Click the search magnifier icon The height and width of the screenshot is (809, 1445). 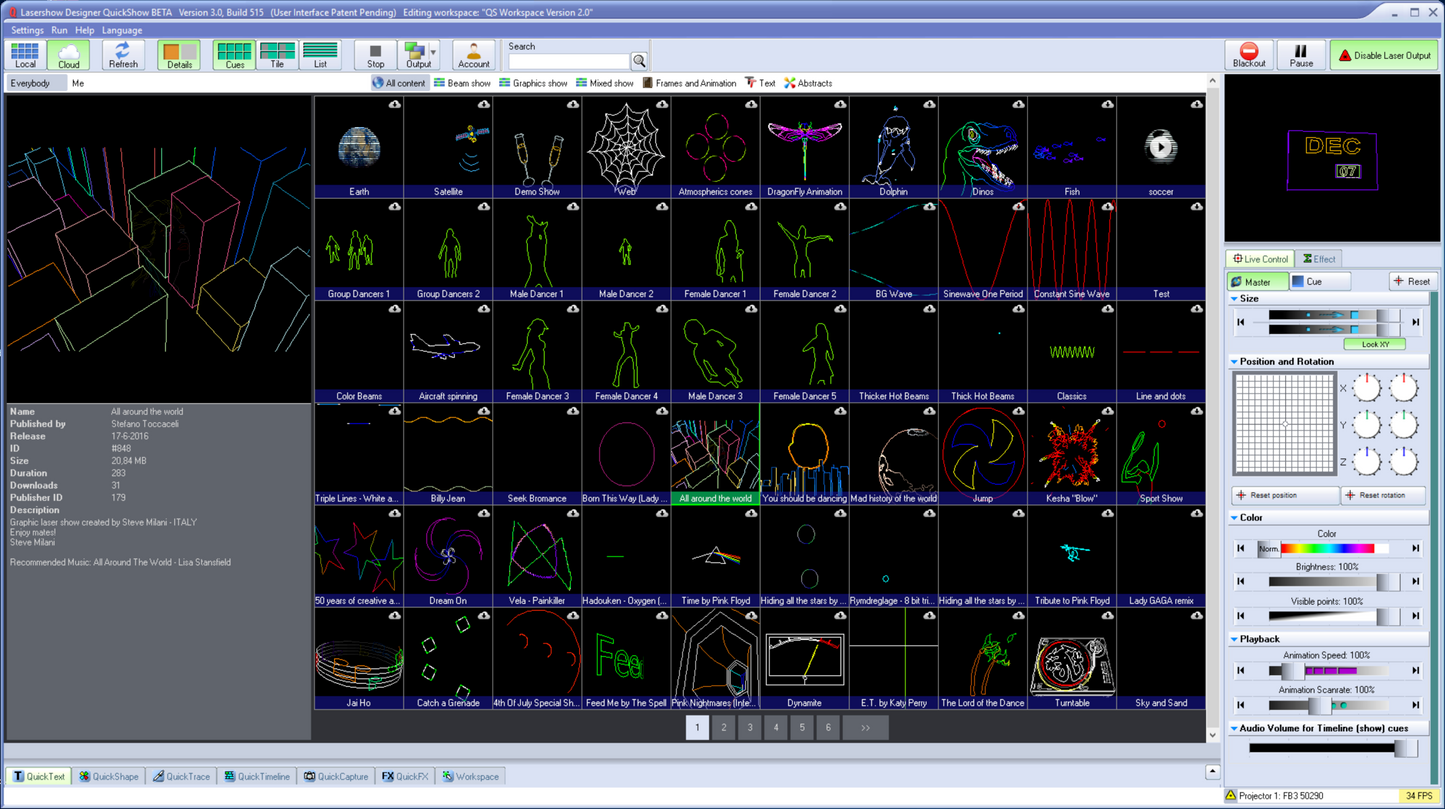pyautogui.click(x=639, y=62)
